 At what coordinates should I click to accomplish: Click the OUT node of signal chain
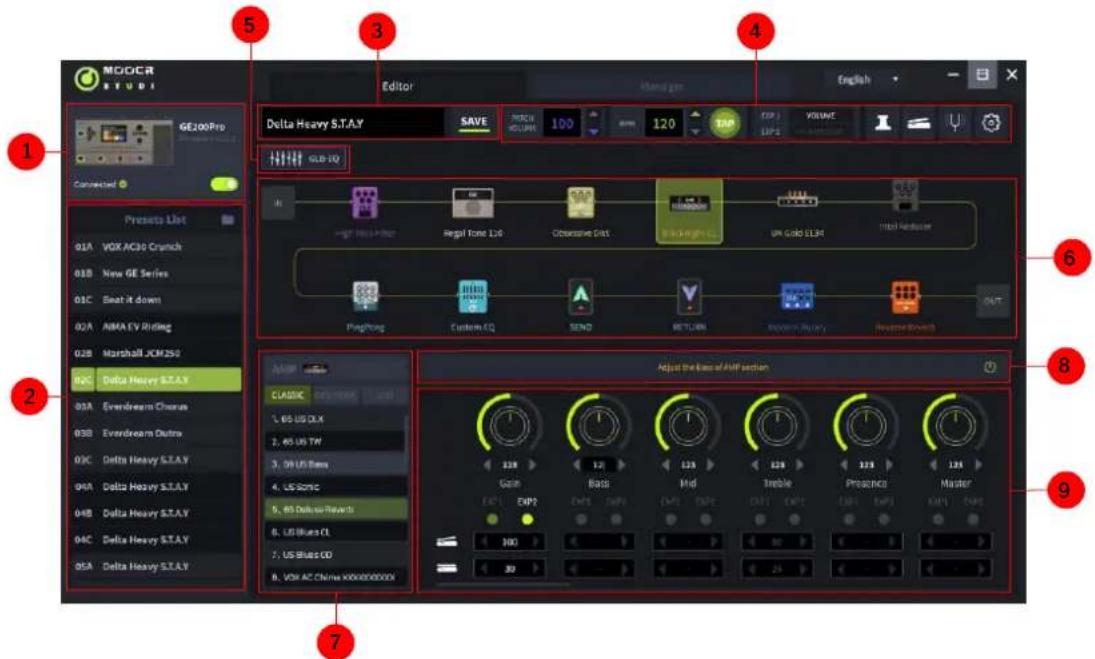[992, 301]
